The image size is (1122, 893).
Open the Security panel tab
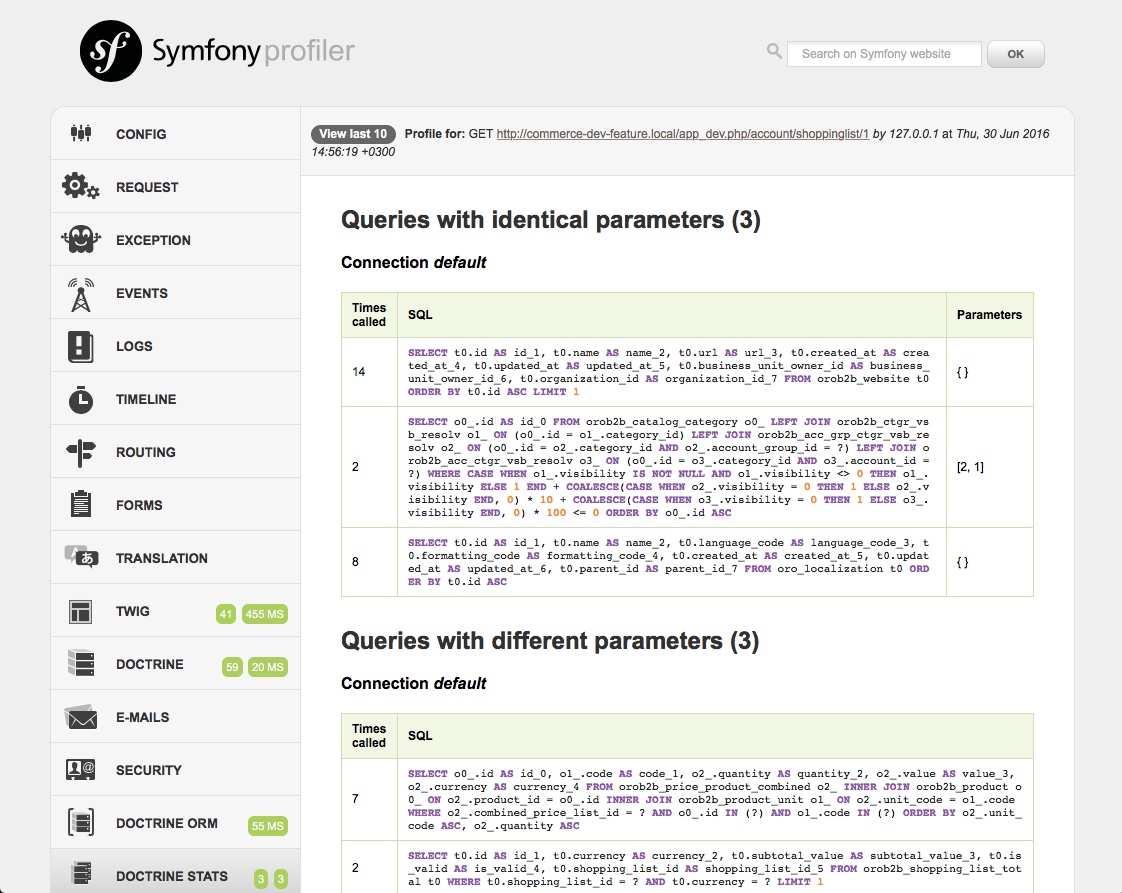pyautogui.click(x=148, y=770)
